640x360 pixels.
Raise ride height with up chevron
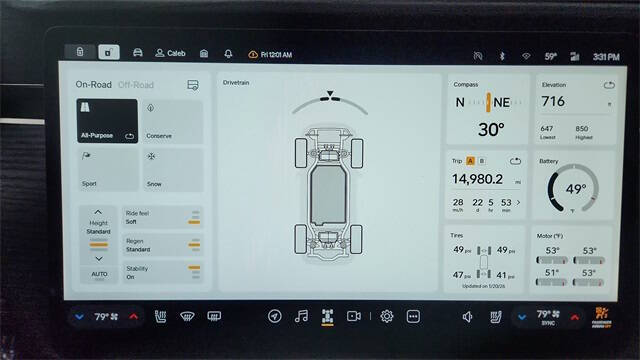[98, 212]
